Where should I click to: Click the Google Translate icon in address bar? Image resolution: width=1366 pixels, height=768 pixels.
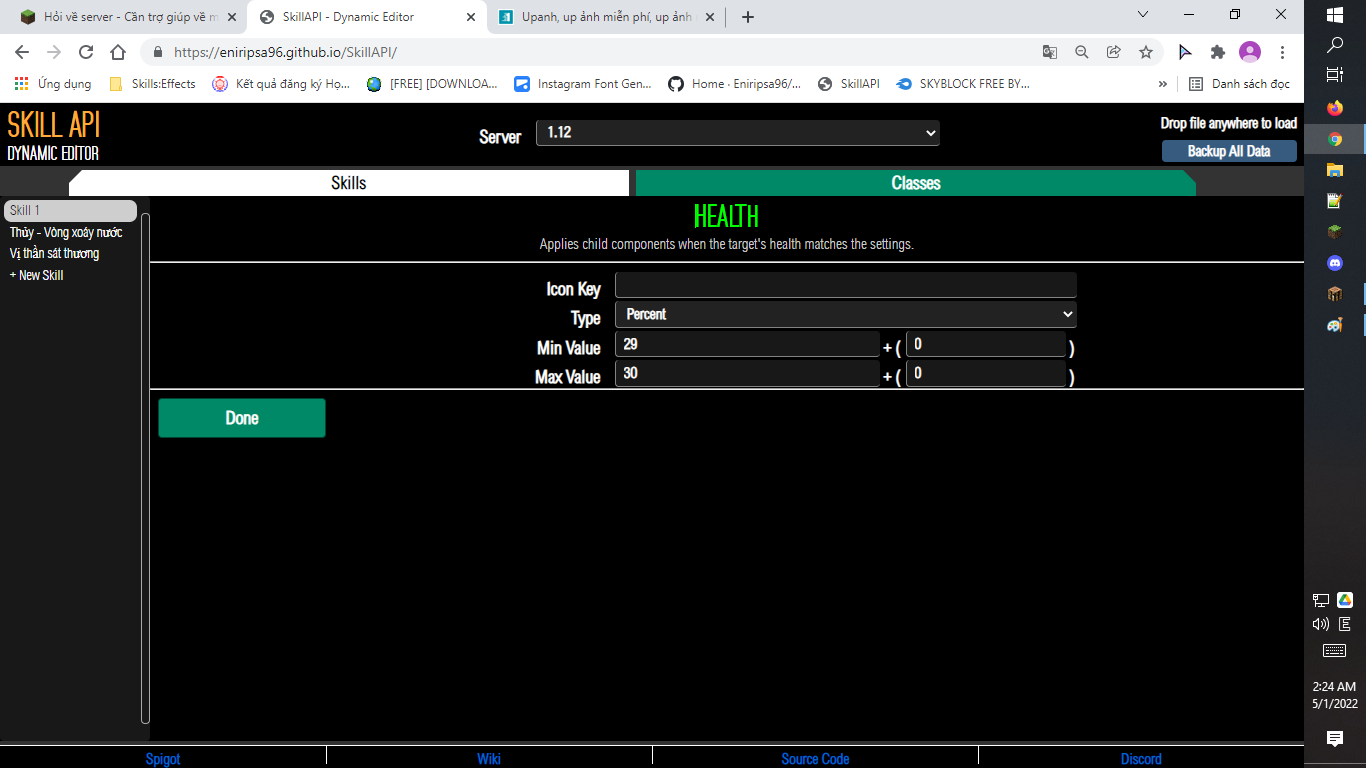(1049, 52)
